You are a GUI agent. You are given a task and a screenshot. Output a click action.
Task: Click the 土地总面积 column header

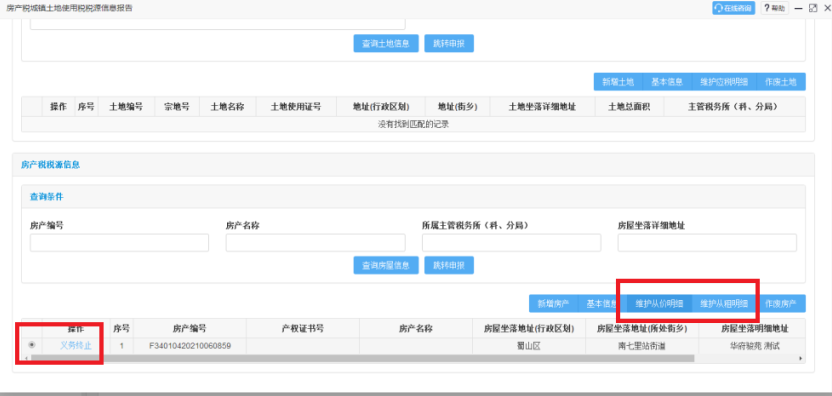tap(629, 106)
